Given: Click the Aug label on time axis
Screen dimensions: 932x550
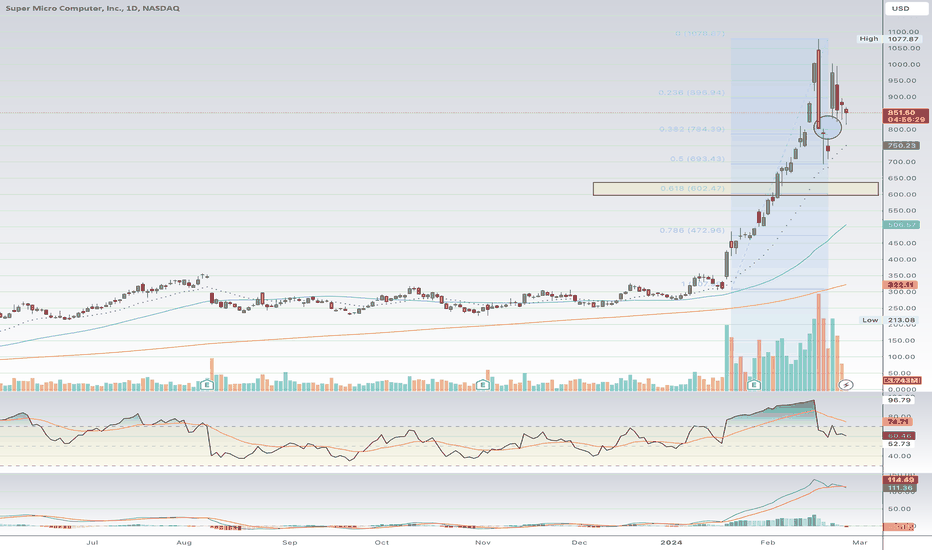Looking at the screenshot, I should (184, 542).
